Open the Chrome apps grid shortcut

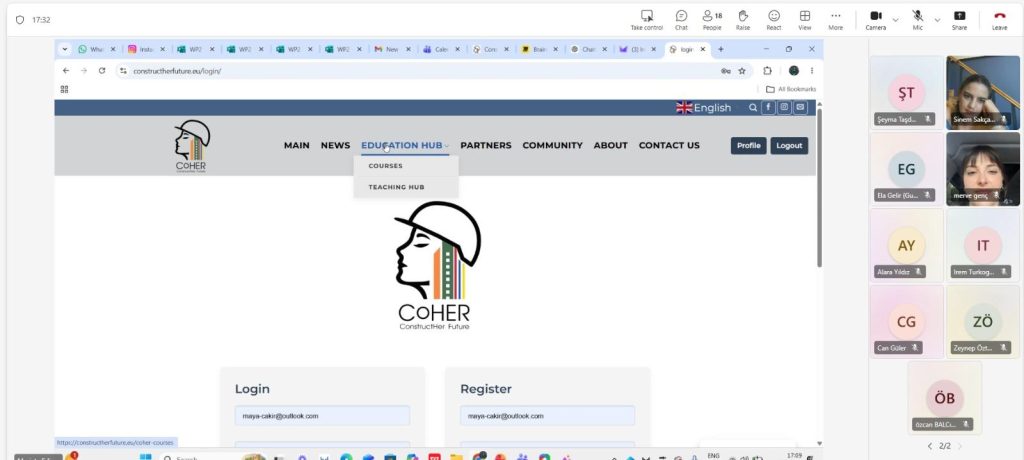64,89
